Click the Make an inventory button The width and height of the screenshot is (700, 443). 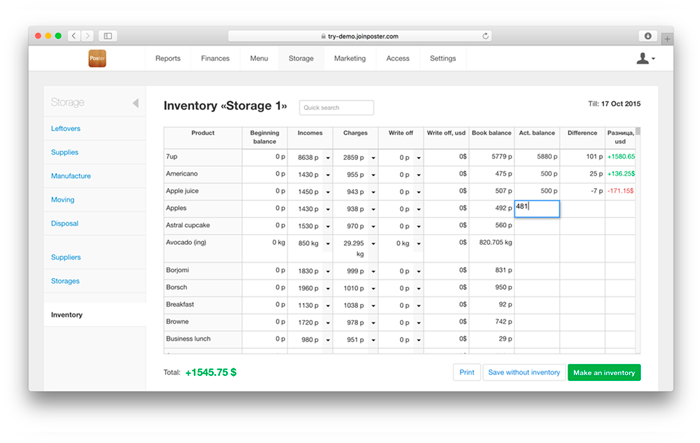point(603,373)
